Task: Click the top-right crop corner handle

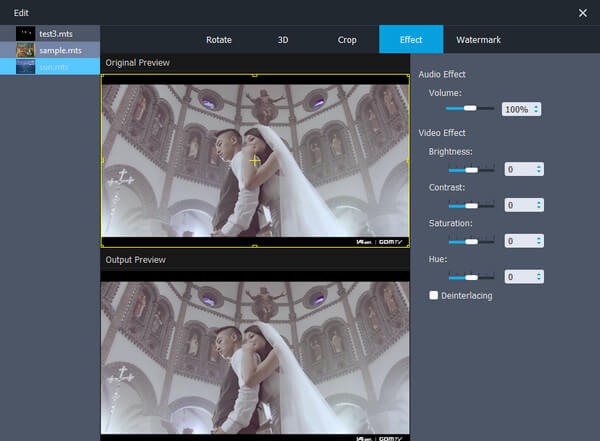Action: point(408,76)
